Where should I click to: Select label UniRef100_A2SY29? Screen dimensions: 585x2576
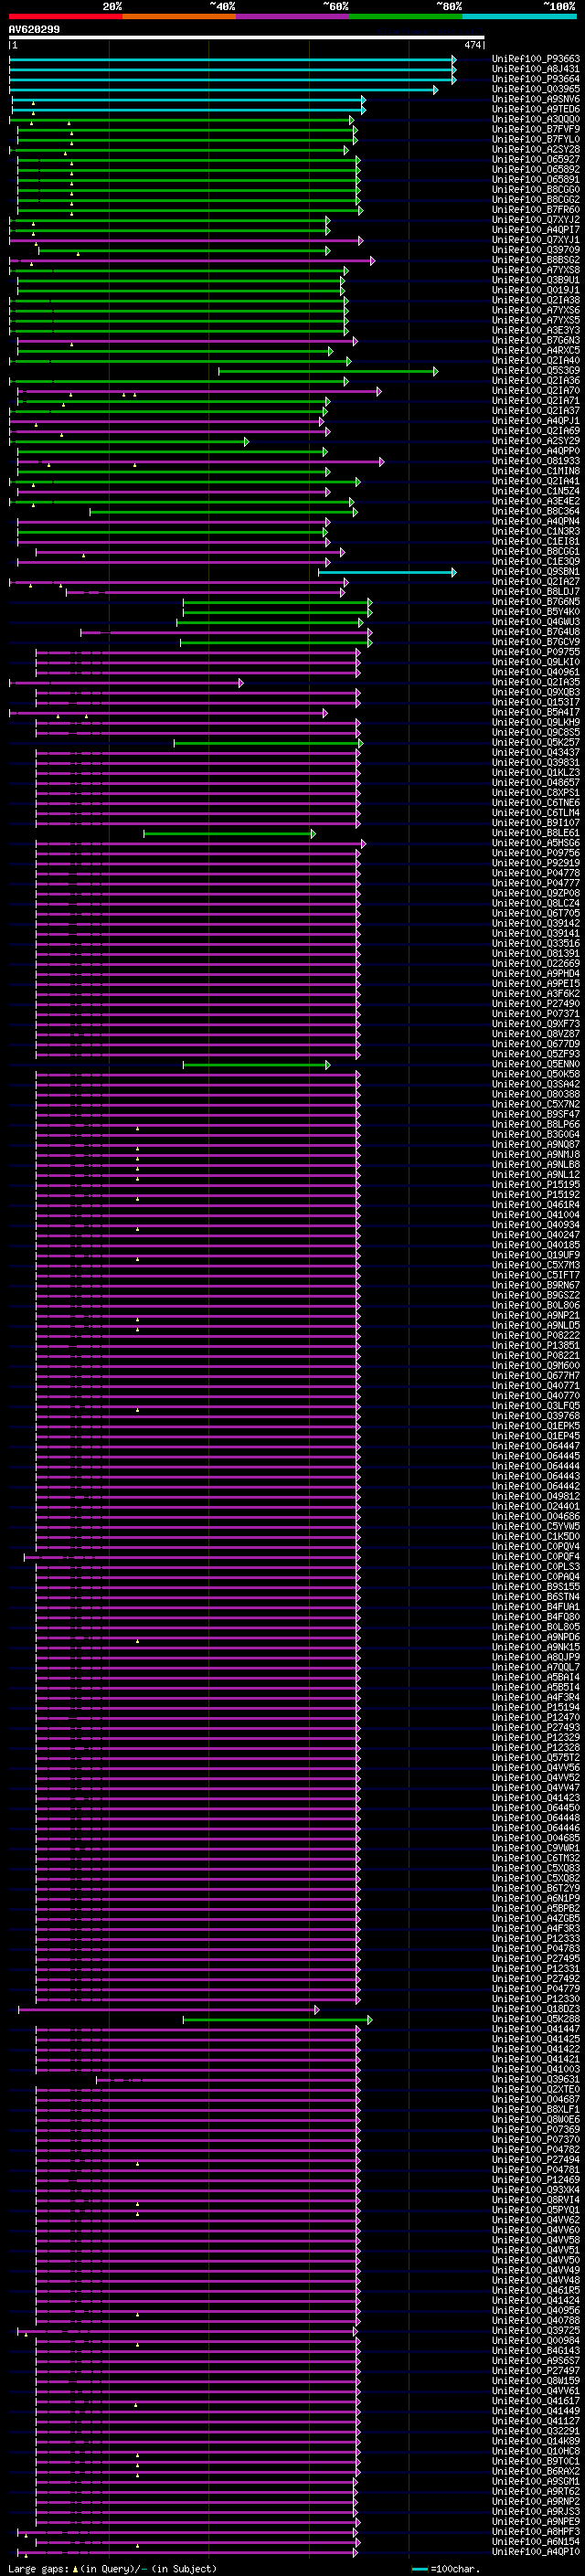pyautogui.click(x=536, y=441)
